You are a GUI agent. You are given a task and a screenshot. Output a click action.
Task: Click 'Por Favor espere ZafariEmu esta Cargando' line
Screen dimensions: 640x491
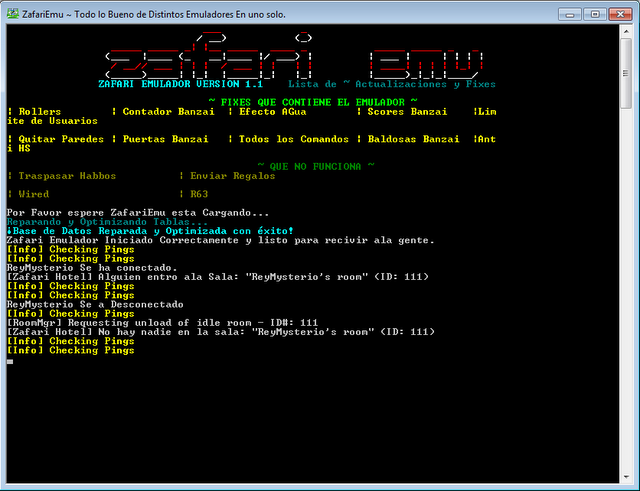pyautogui.click(x=138, y=213)
